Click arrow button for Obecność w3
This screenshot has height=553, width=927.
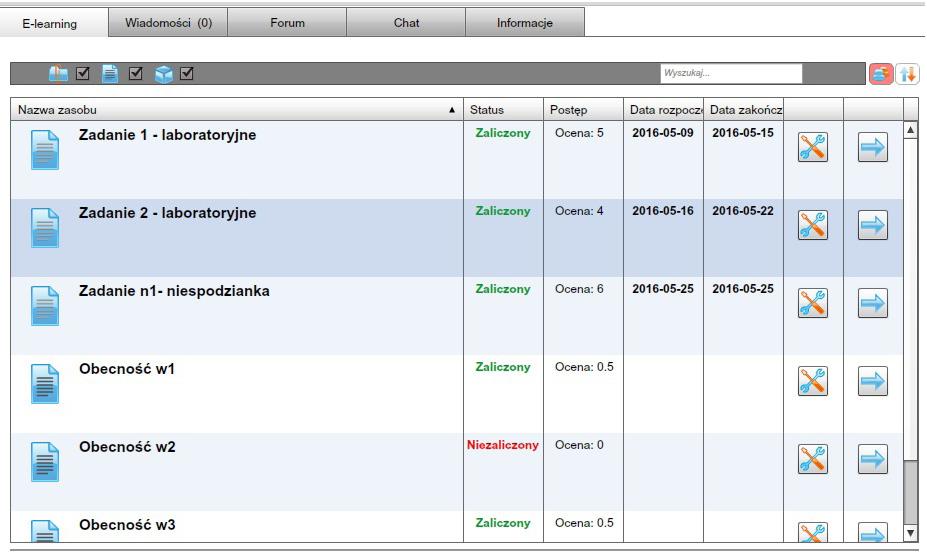[873, 532]
